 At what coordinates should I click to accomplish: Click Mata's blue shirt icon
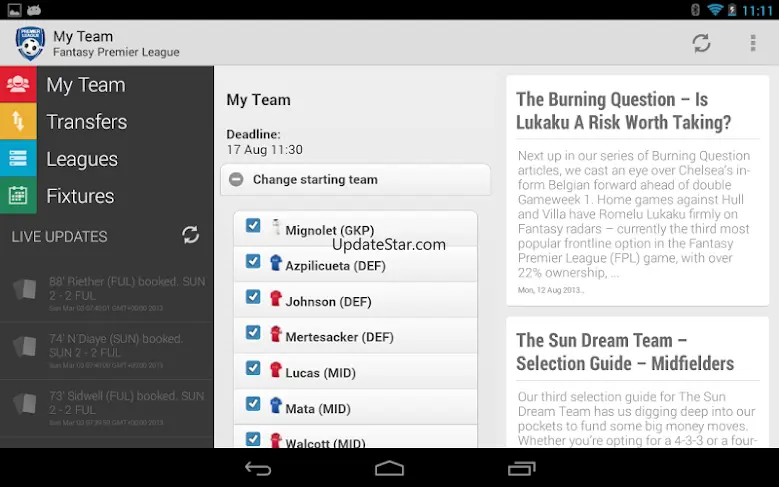click(276, 405)
